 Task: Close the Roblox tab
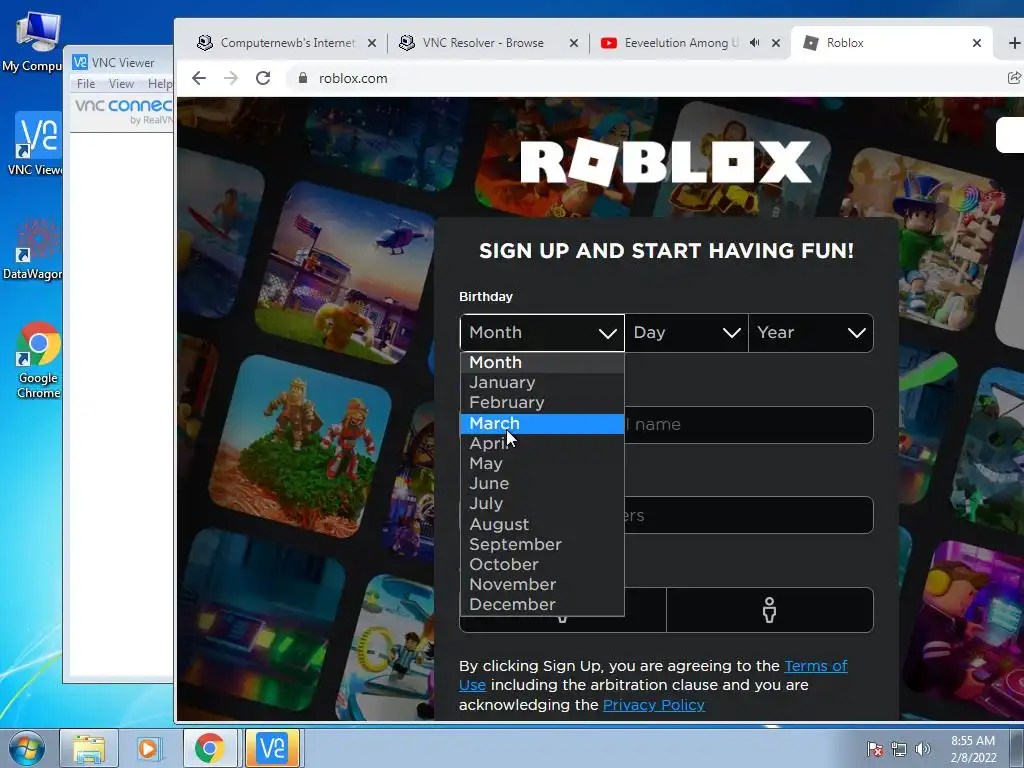[977, 43]
